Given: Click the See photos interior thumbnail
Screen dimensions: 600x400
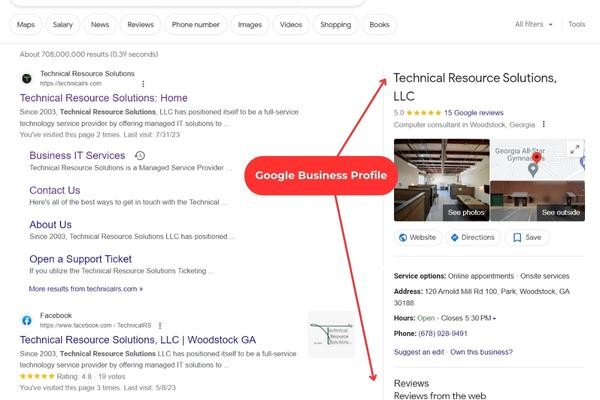Looking at the screenshot, I should (x=442, y=180).
